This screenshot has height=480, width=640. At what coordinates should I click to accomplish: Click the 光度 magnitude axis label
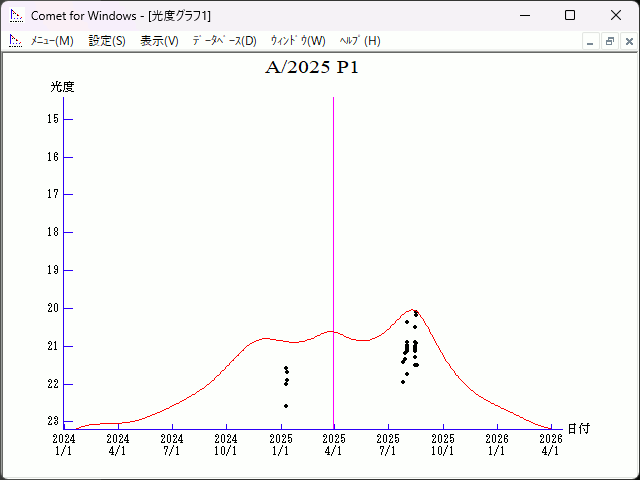pos(62,87)
